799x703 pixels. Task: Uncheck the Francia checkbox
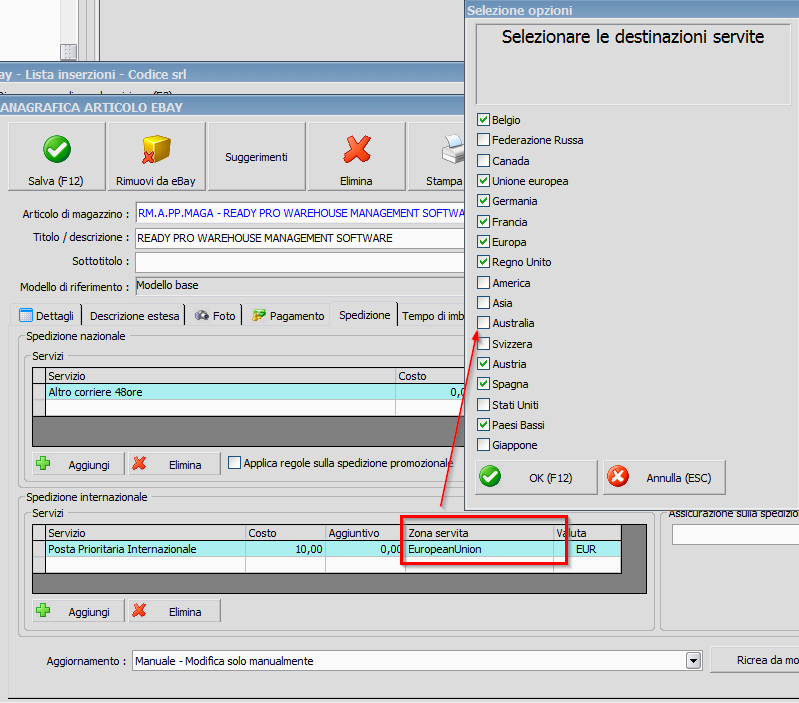[484, 222]
